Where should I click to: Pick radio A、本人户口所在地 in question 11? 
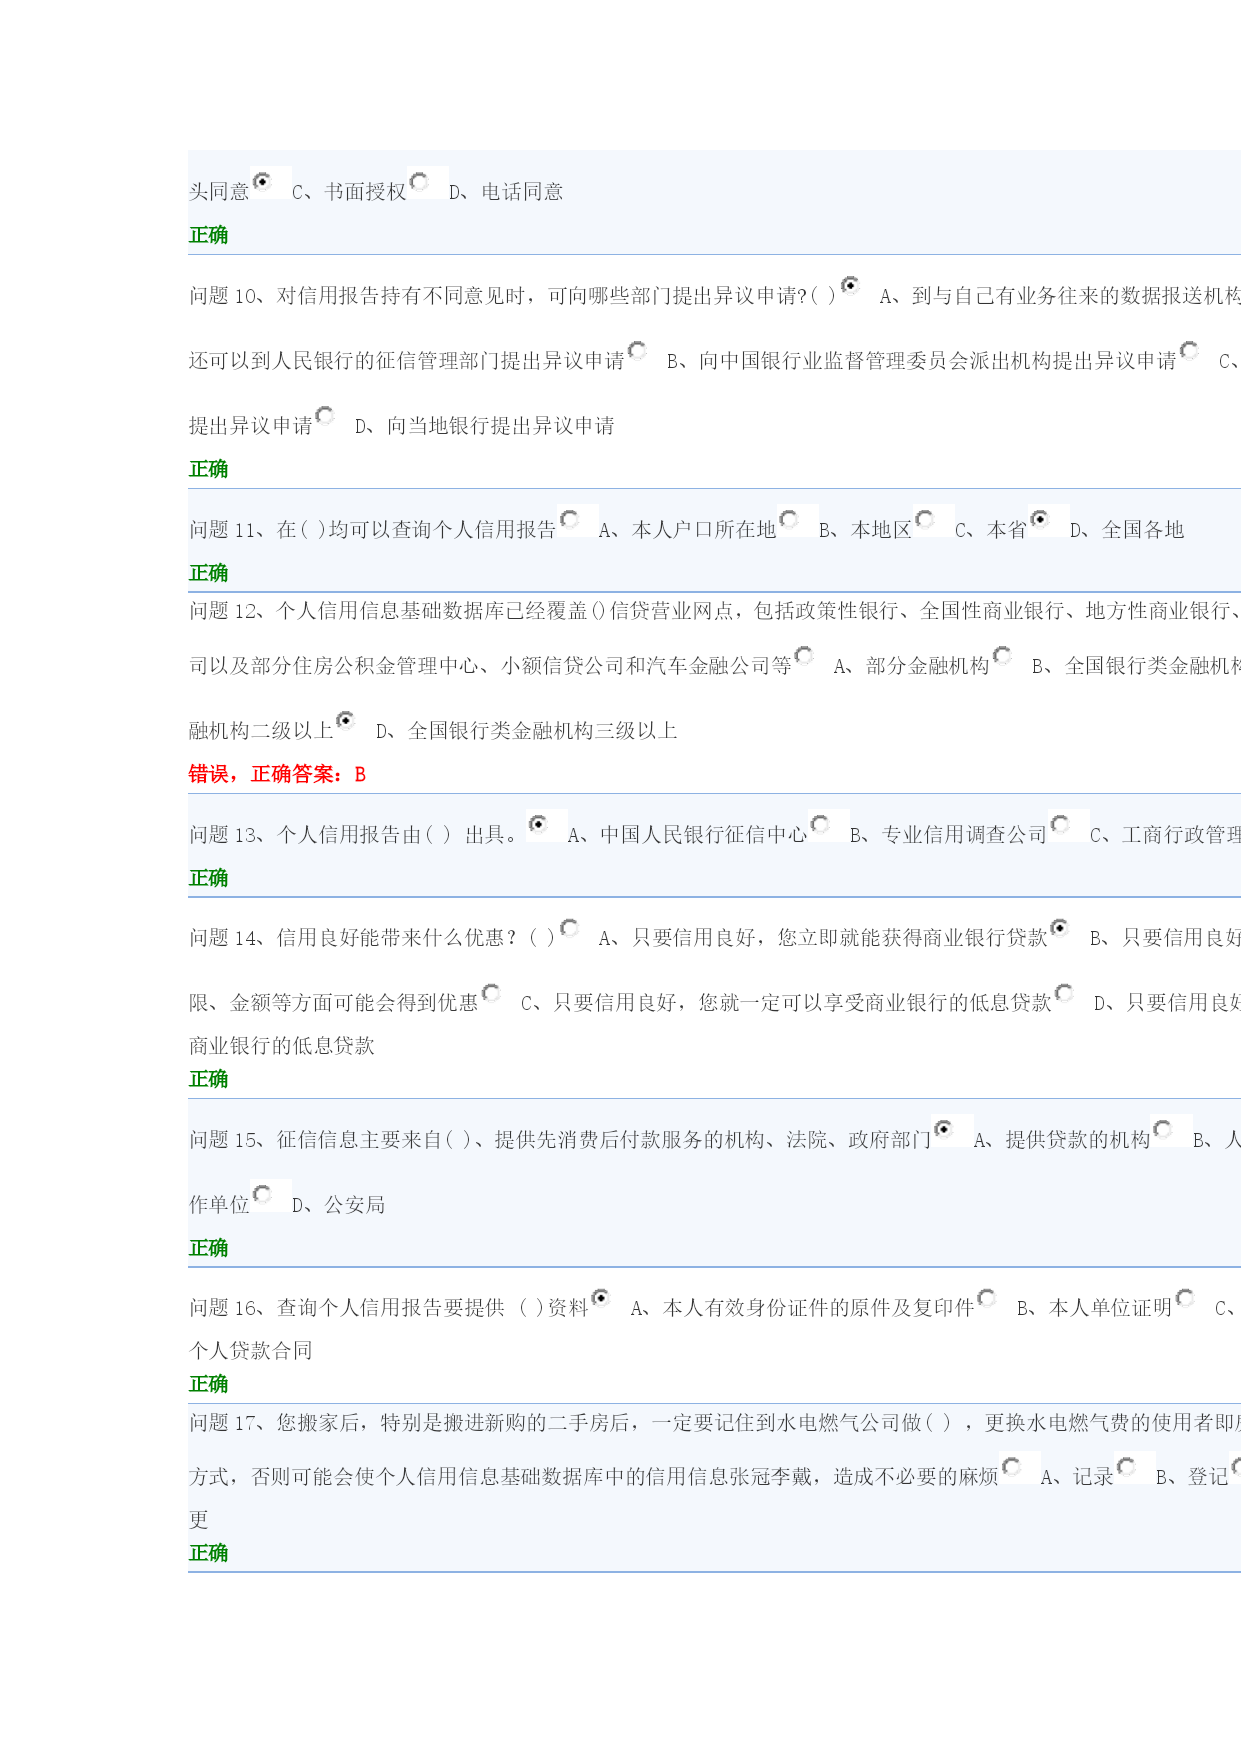pos(570,519)
